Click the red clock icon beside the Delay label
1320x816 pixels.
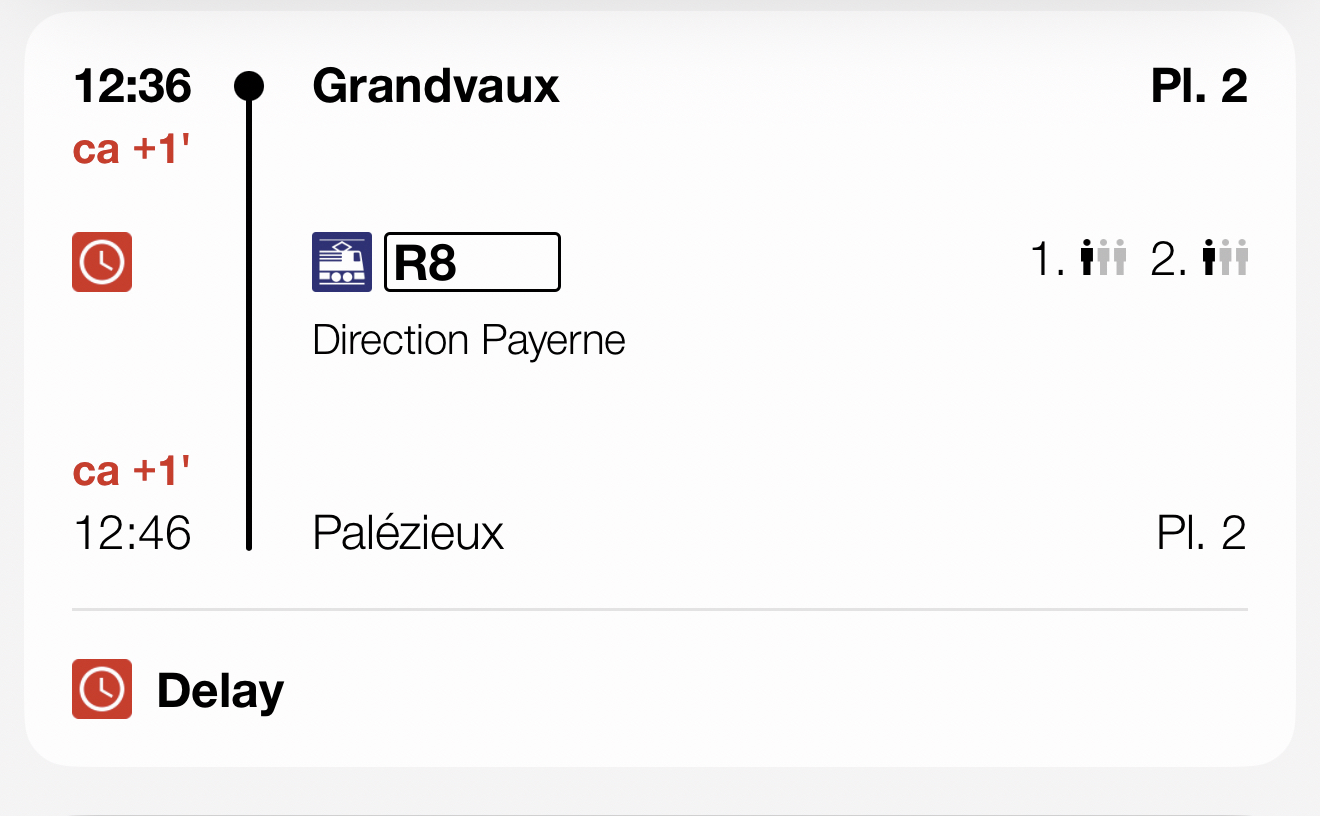point(102,689)
